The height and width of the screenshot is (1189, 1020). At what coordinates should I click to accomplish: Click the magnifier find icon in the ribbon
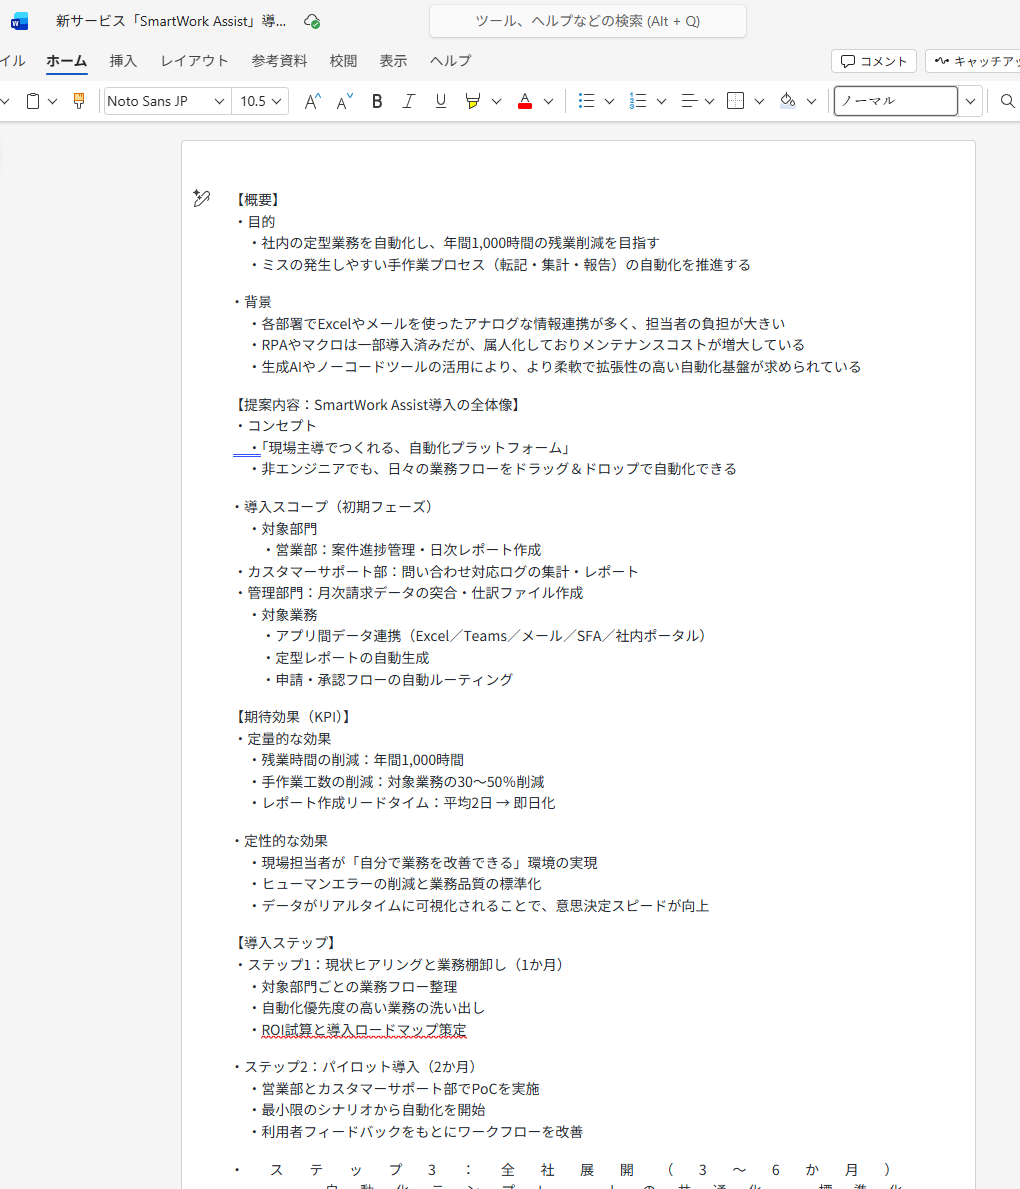tap(1007, 101)
